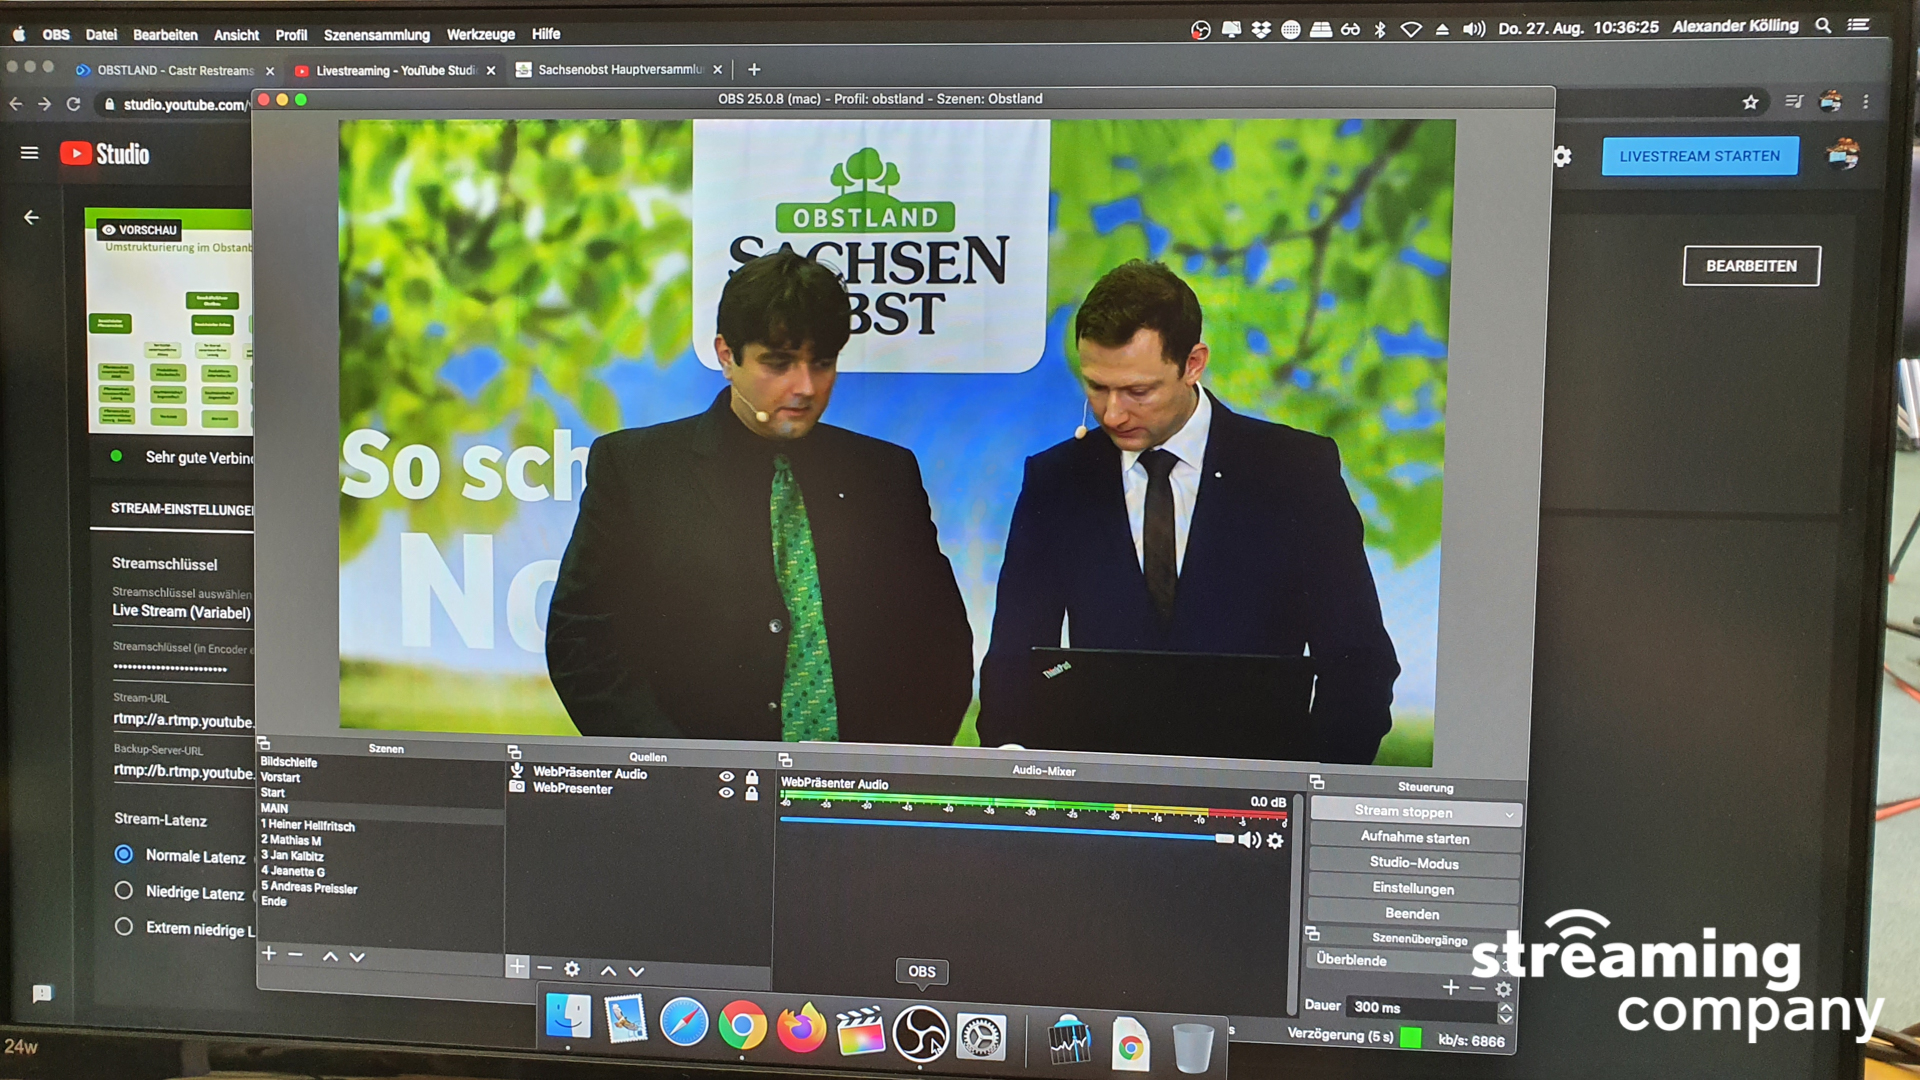
Task: Open Finder from the dock
Action: [568, 1019]
